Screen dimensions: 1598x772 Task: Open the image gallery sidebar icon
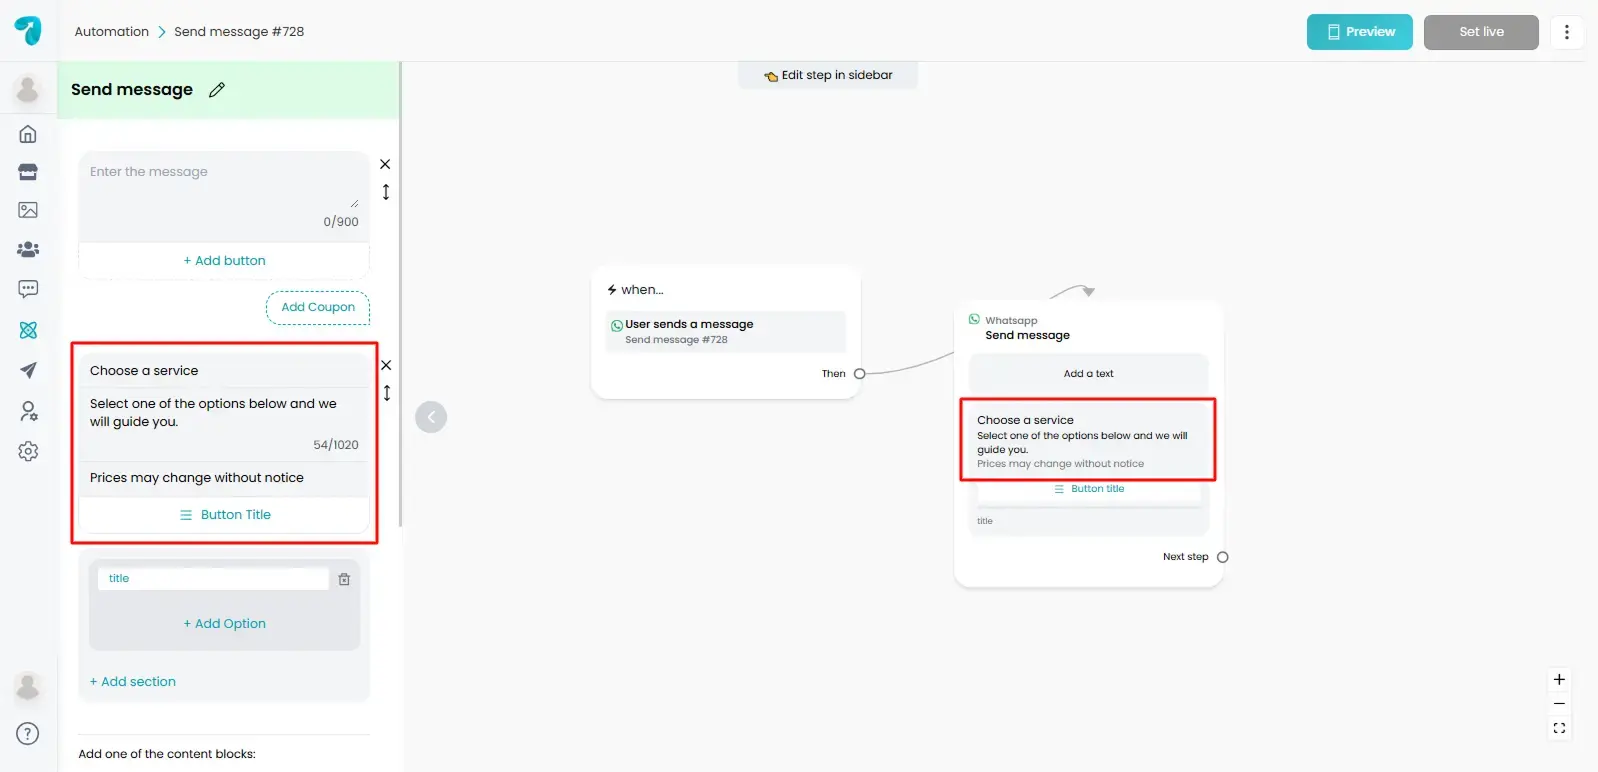tap(28, 210)
